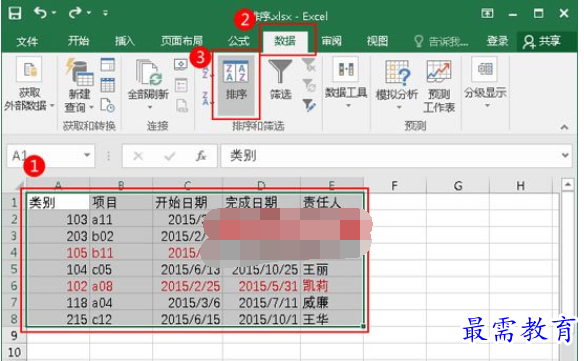The width and height of the screenshot is (584, 361).
Task: Open Customize Quick Access Toolbar dropdown
Action: click(105, 13)
